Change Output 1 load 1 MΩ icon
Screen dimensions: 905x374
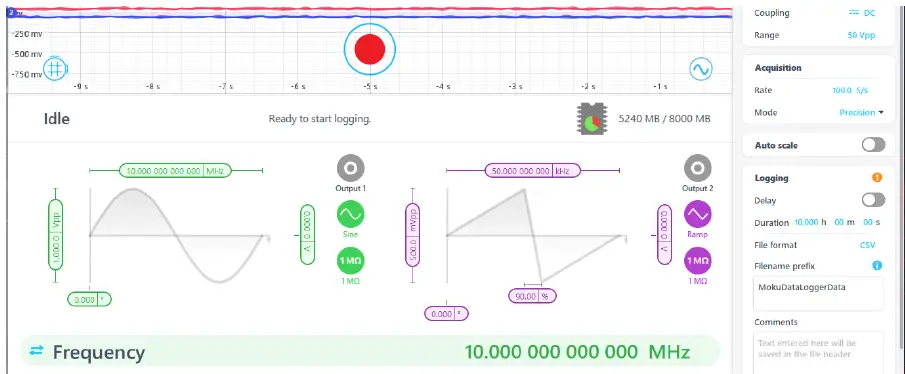350,260
